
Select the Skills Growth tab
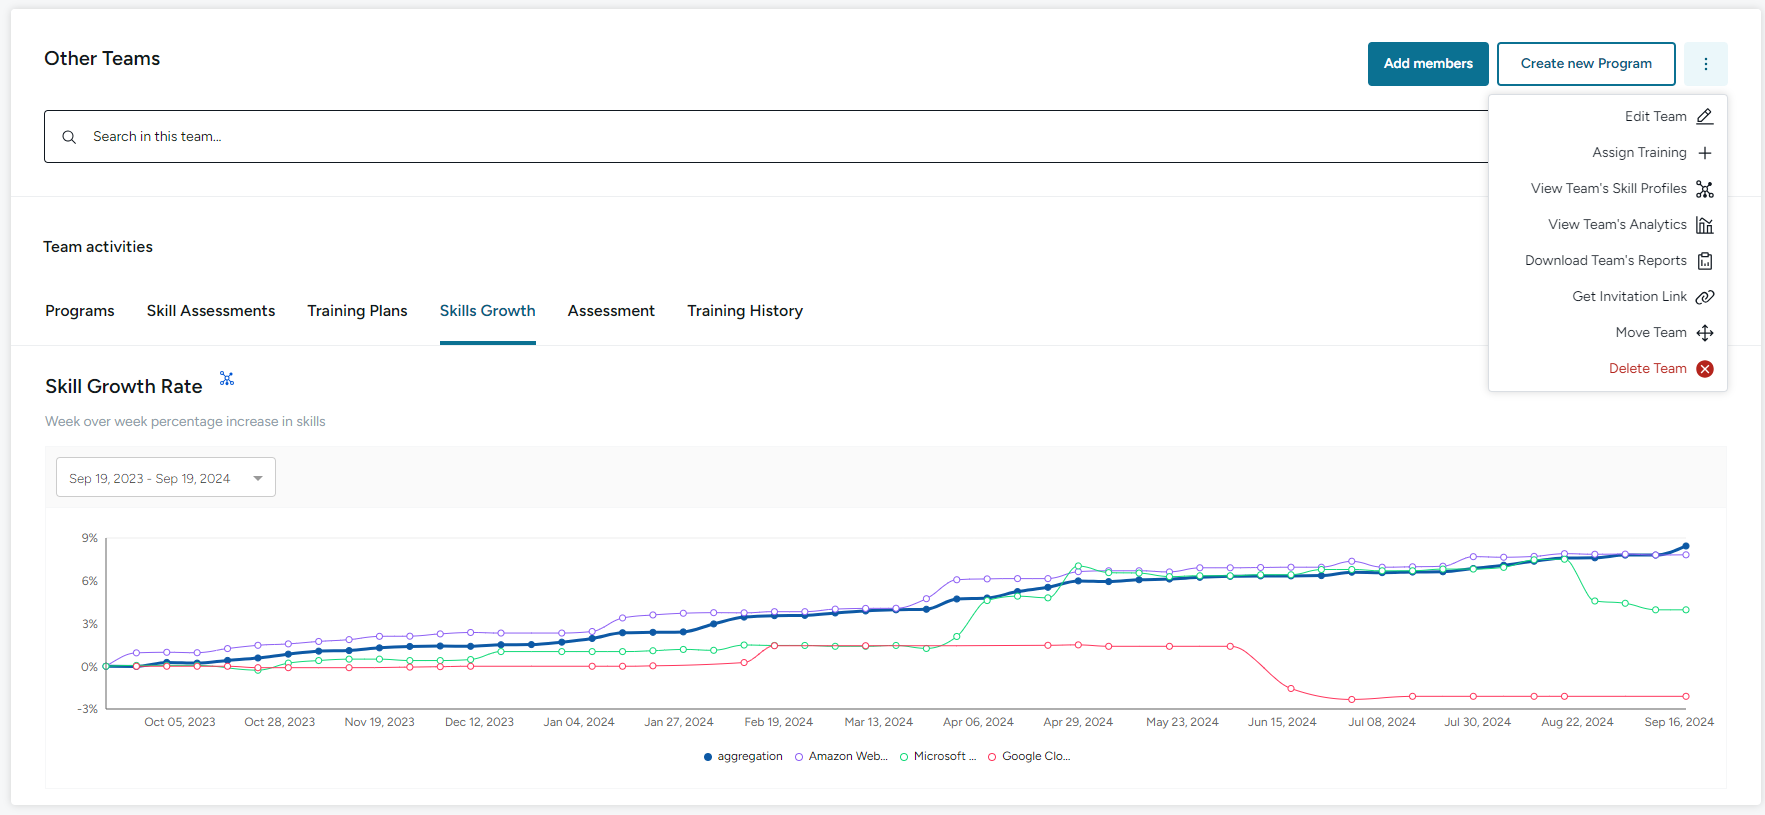pyautogui.click(x=488, y=311)
